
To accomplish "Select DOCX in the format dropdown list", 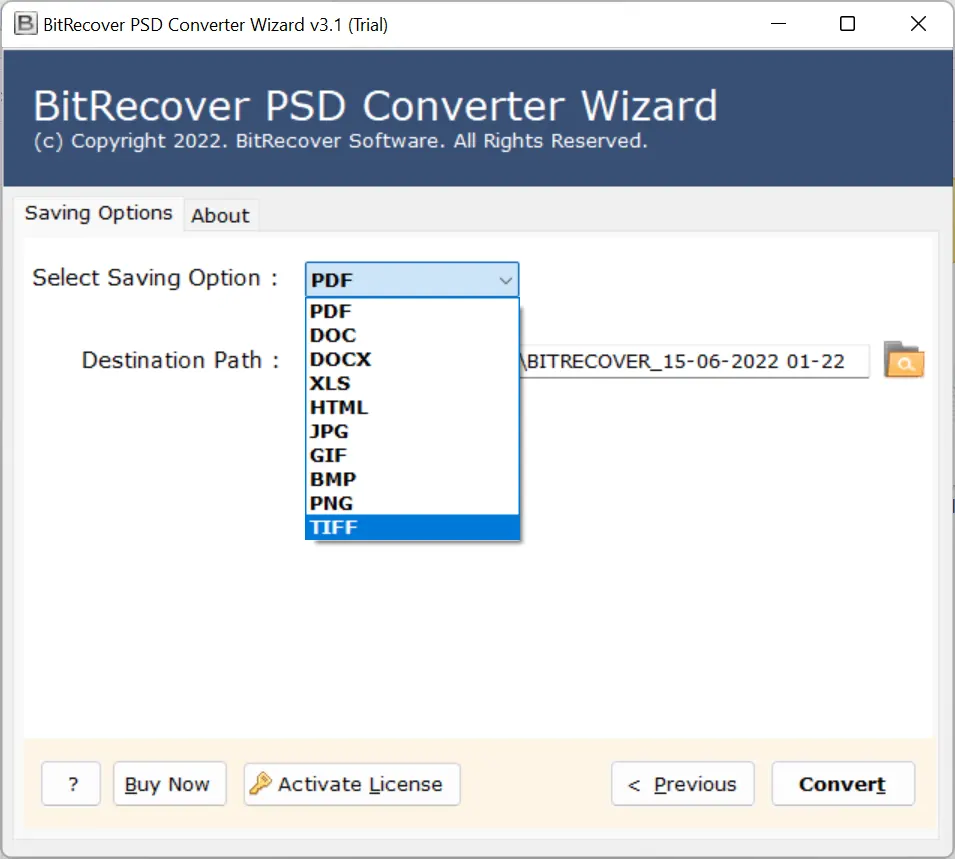I will point(412,359).
